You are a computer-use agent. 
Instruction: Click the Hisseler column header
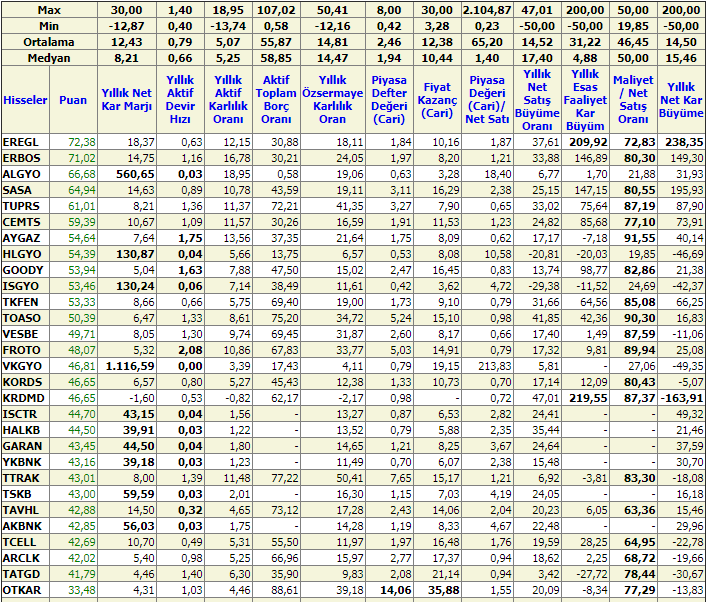tap(25, 100)
